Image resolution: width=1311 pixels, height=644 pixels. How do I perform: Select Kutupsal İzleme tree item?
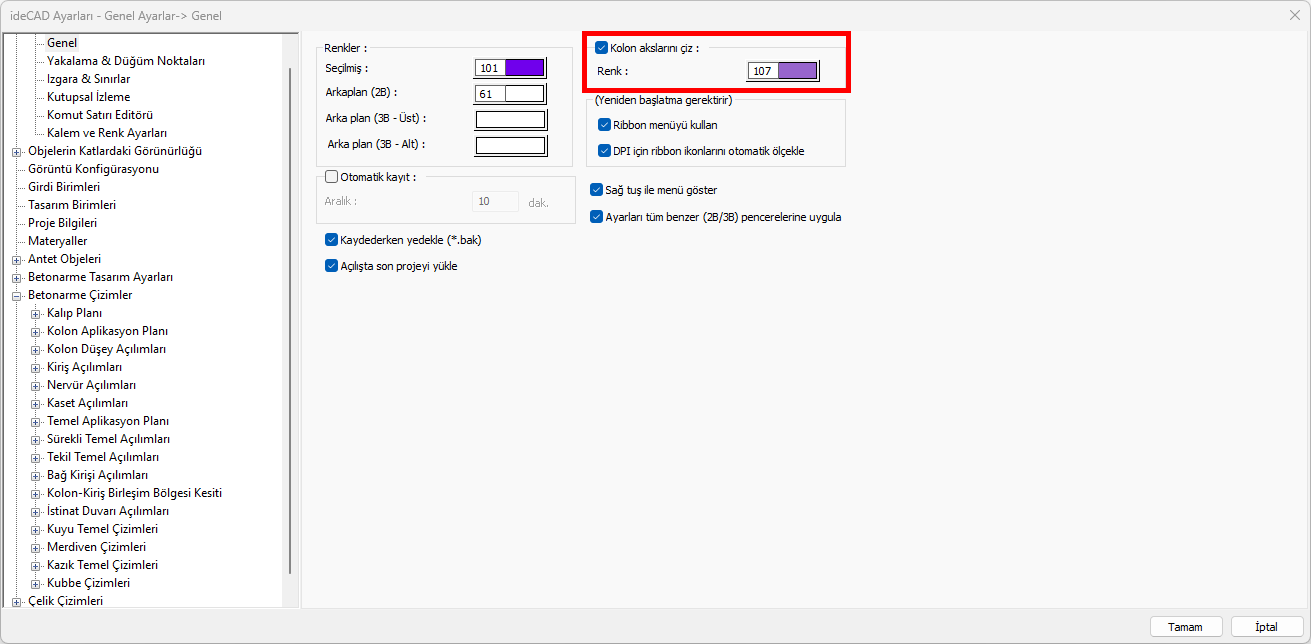tap(88, 97)
